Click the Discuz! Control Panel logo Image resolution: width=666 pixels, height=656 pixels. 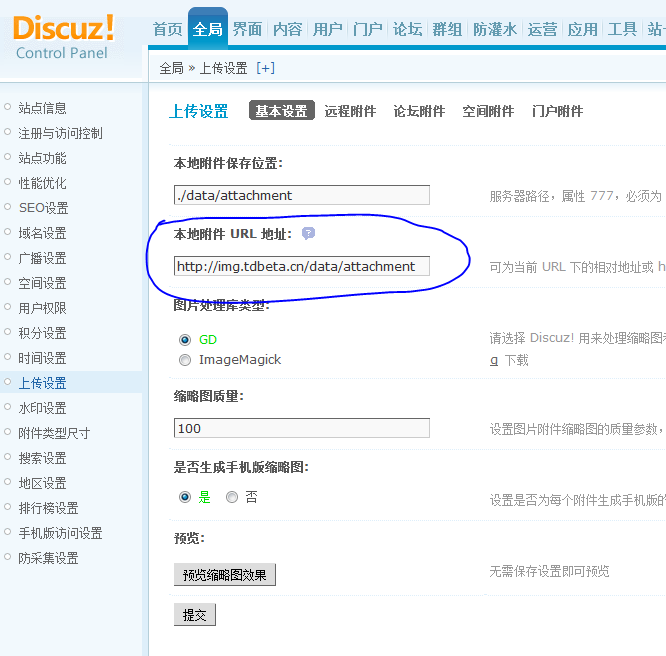[x=63, y=36]
